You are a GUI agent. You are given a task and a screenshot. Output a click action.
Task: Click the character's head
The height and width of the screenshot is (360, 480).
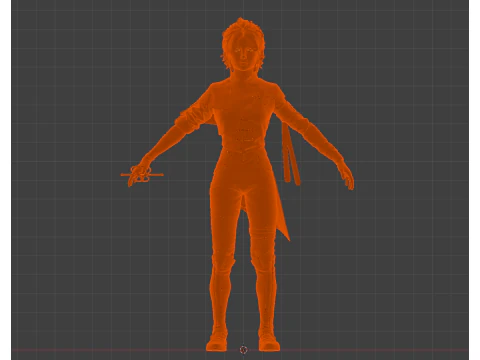(x=243, y=45)
